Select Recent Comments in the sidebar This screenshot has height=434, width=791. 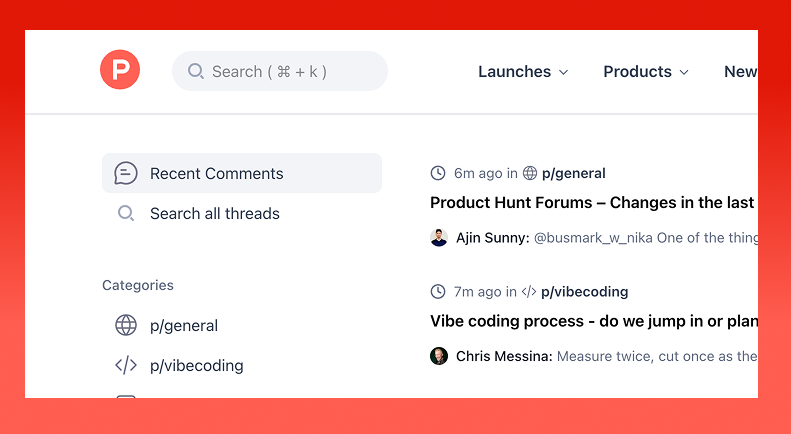click(217, 173)
